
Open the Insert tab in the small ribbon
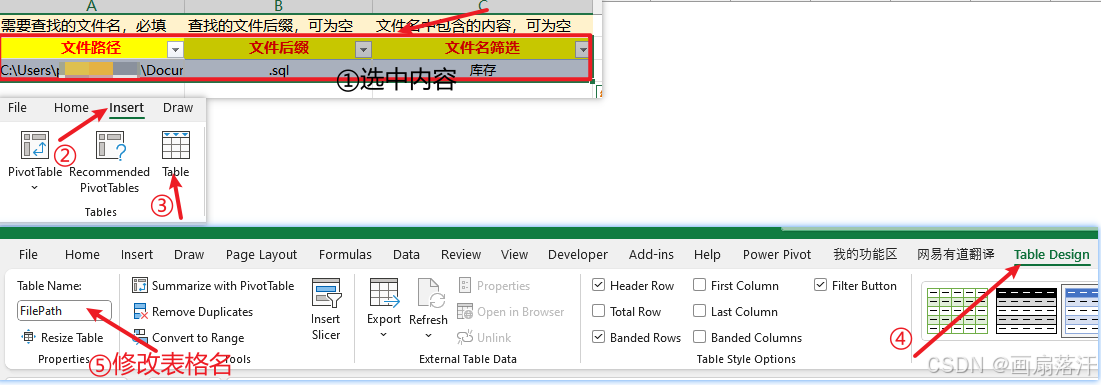click(126, 107)
